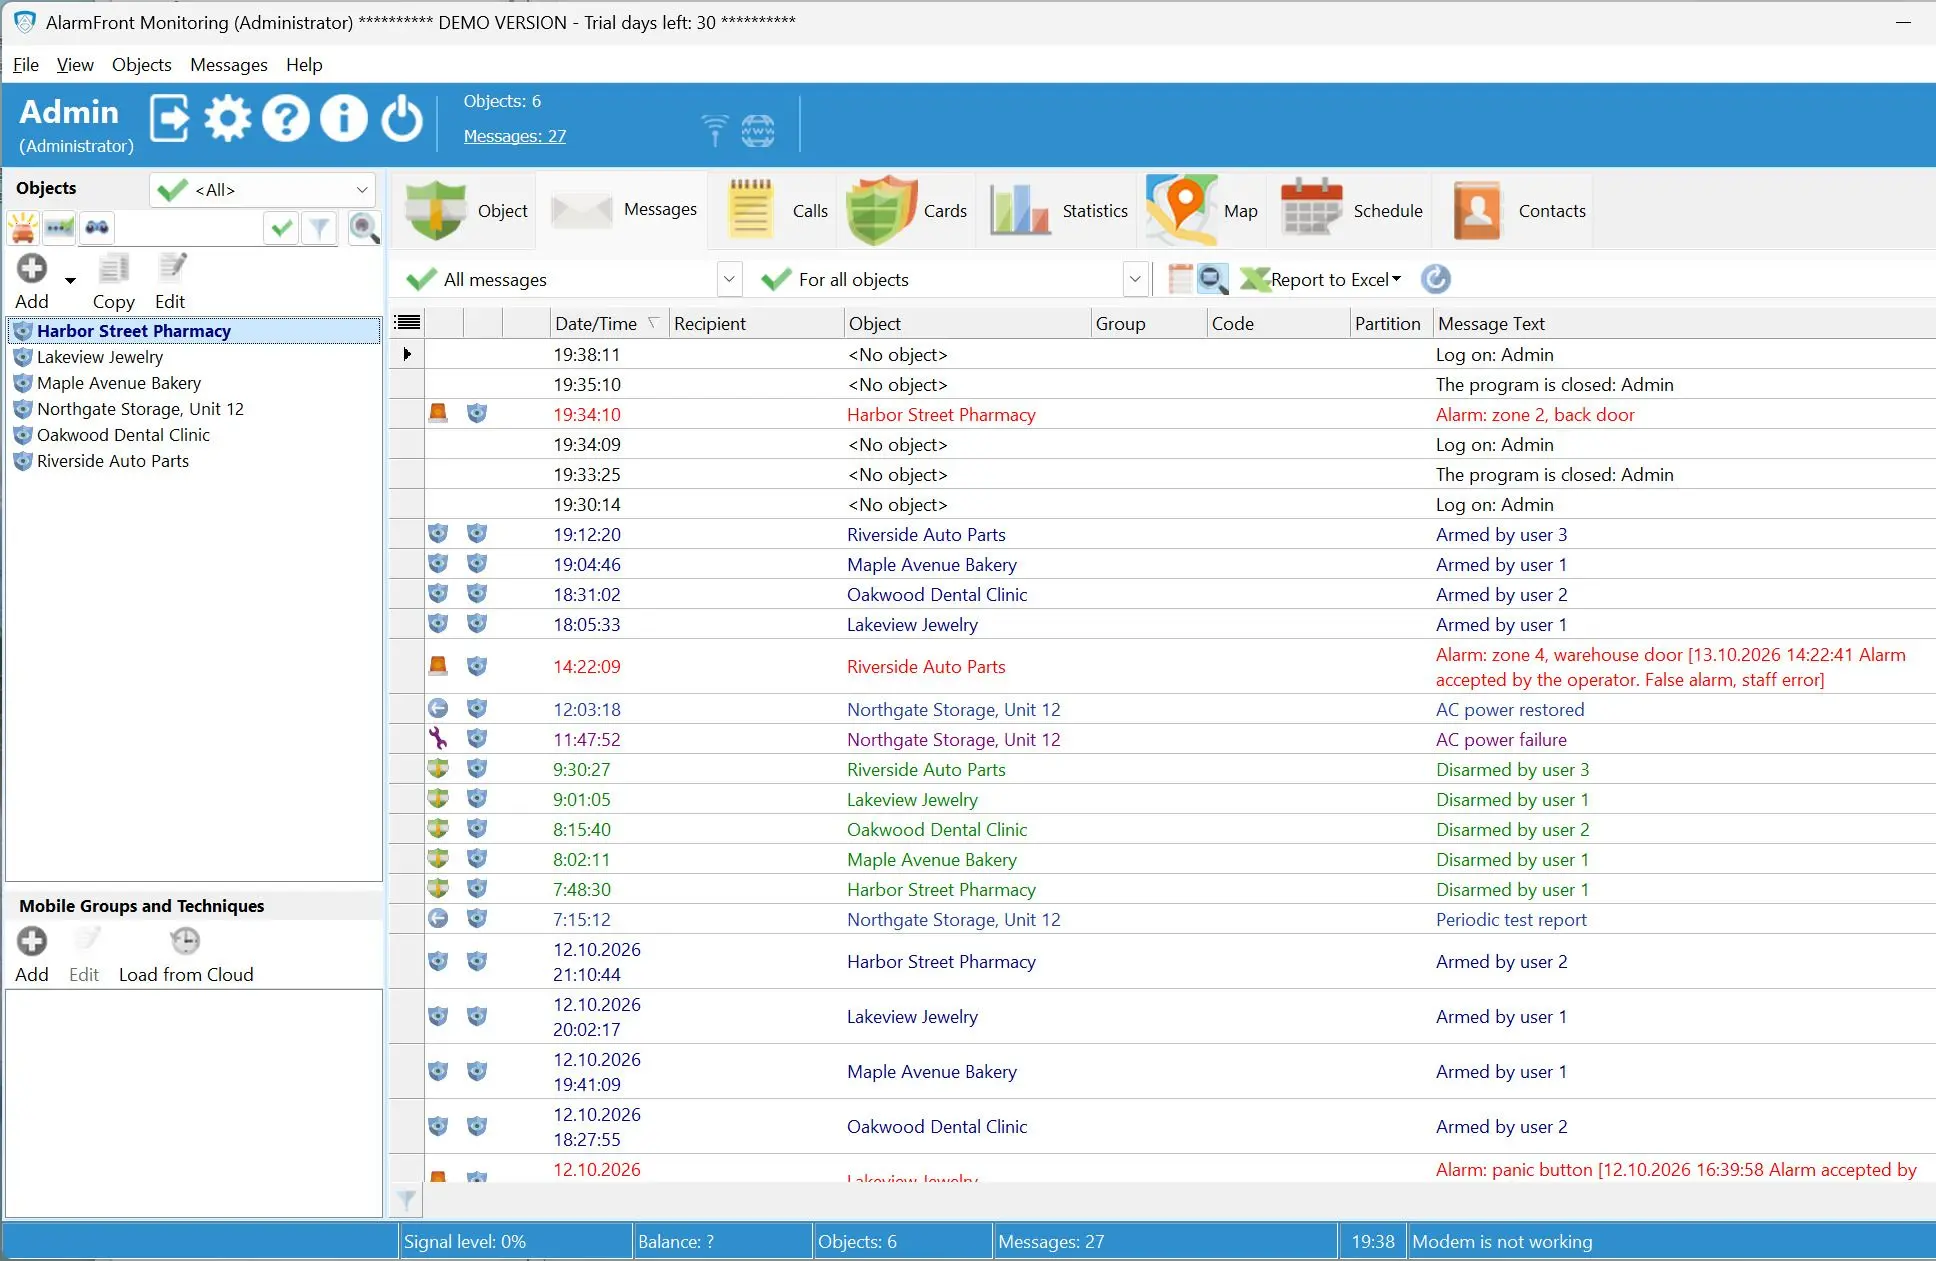Click the Messages: 27 link in the header
This screenshot has width=1936, height=1261.
[x=514, y=136]
